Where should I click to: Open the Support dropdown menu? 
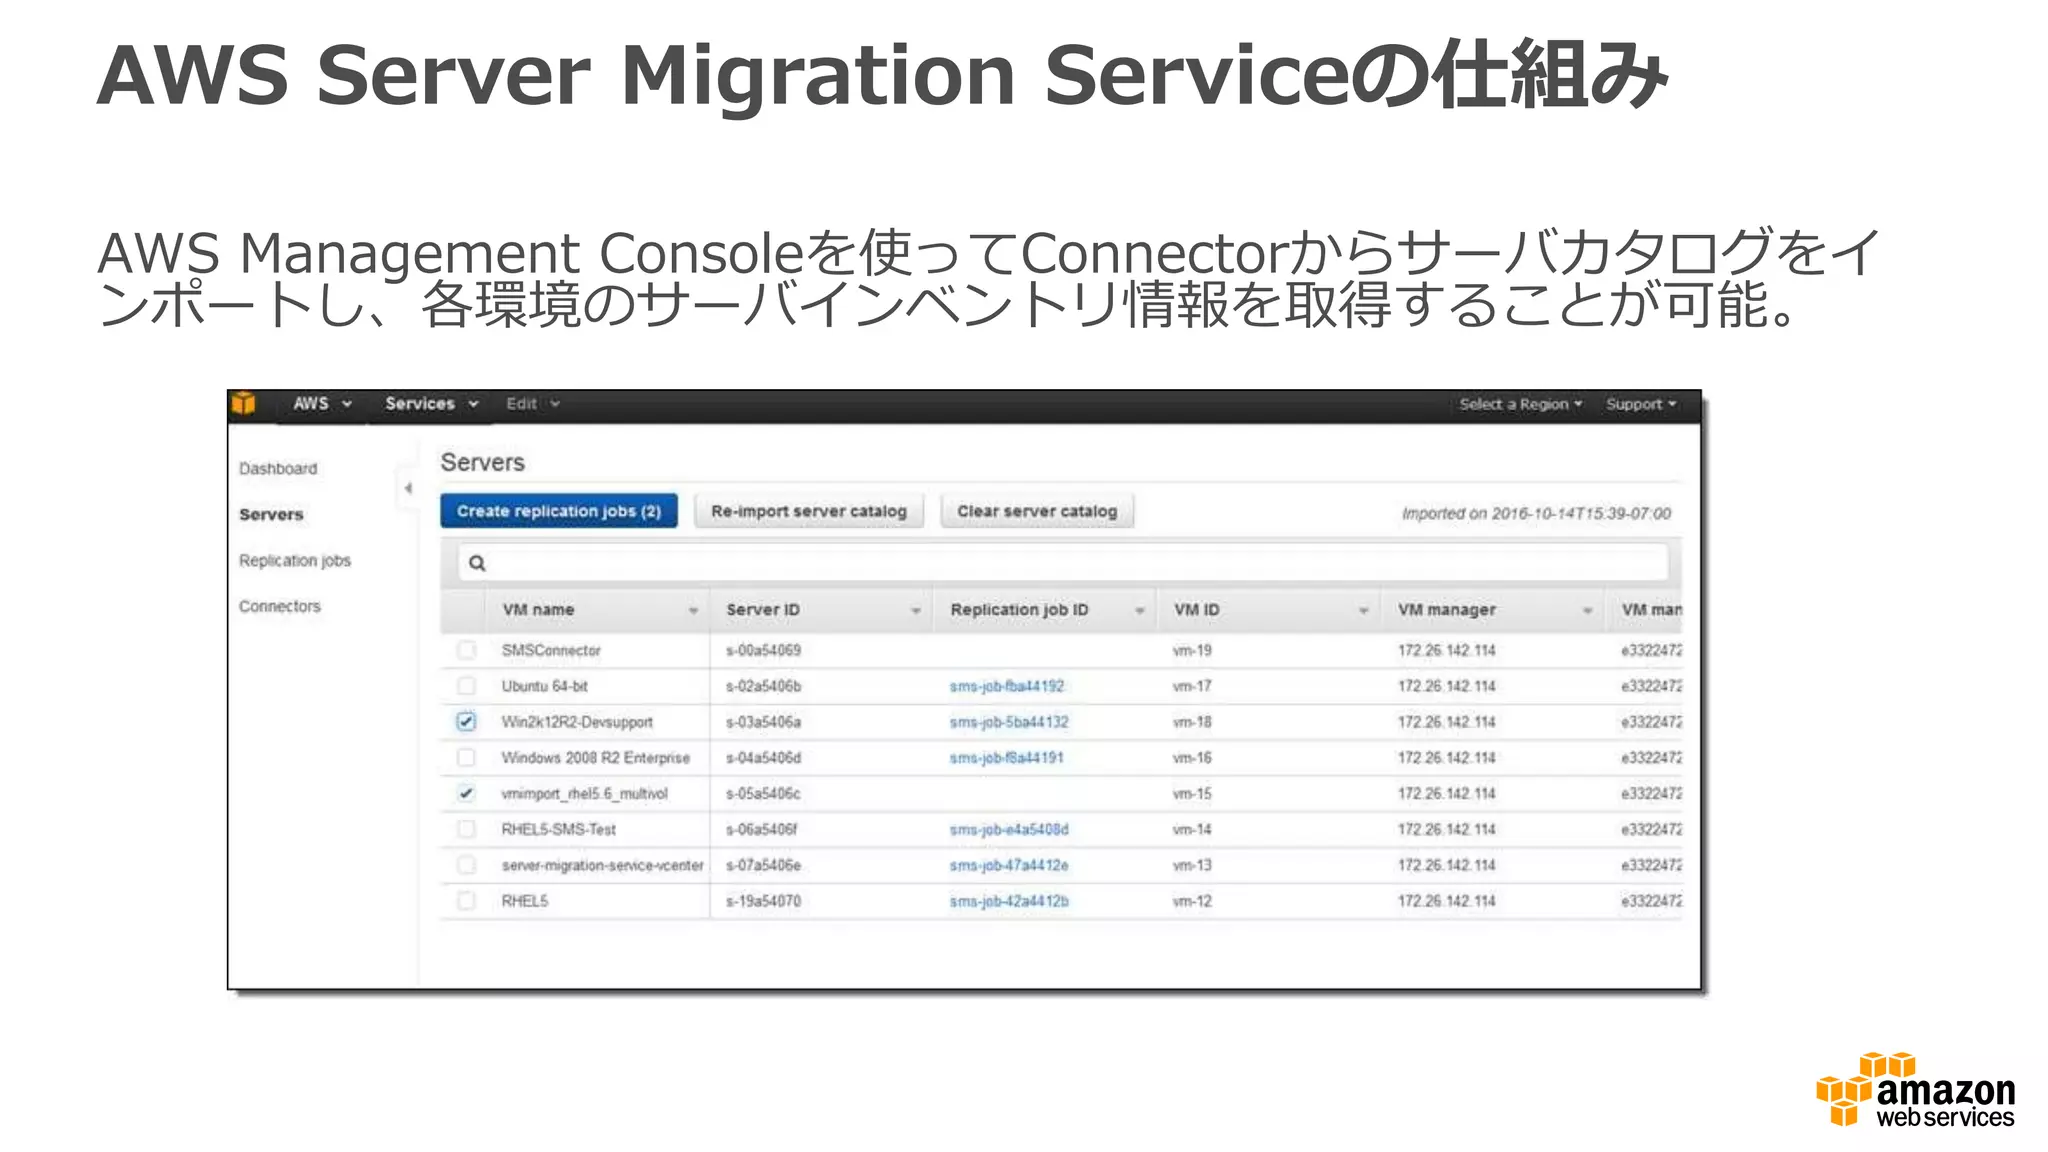pyautogui.click(x=1641, y=404)
